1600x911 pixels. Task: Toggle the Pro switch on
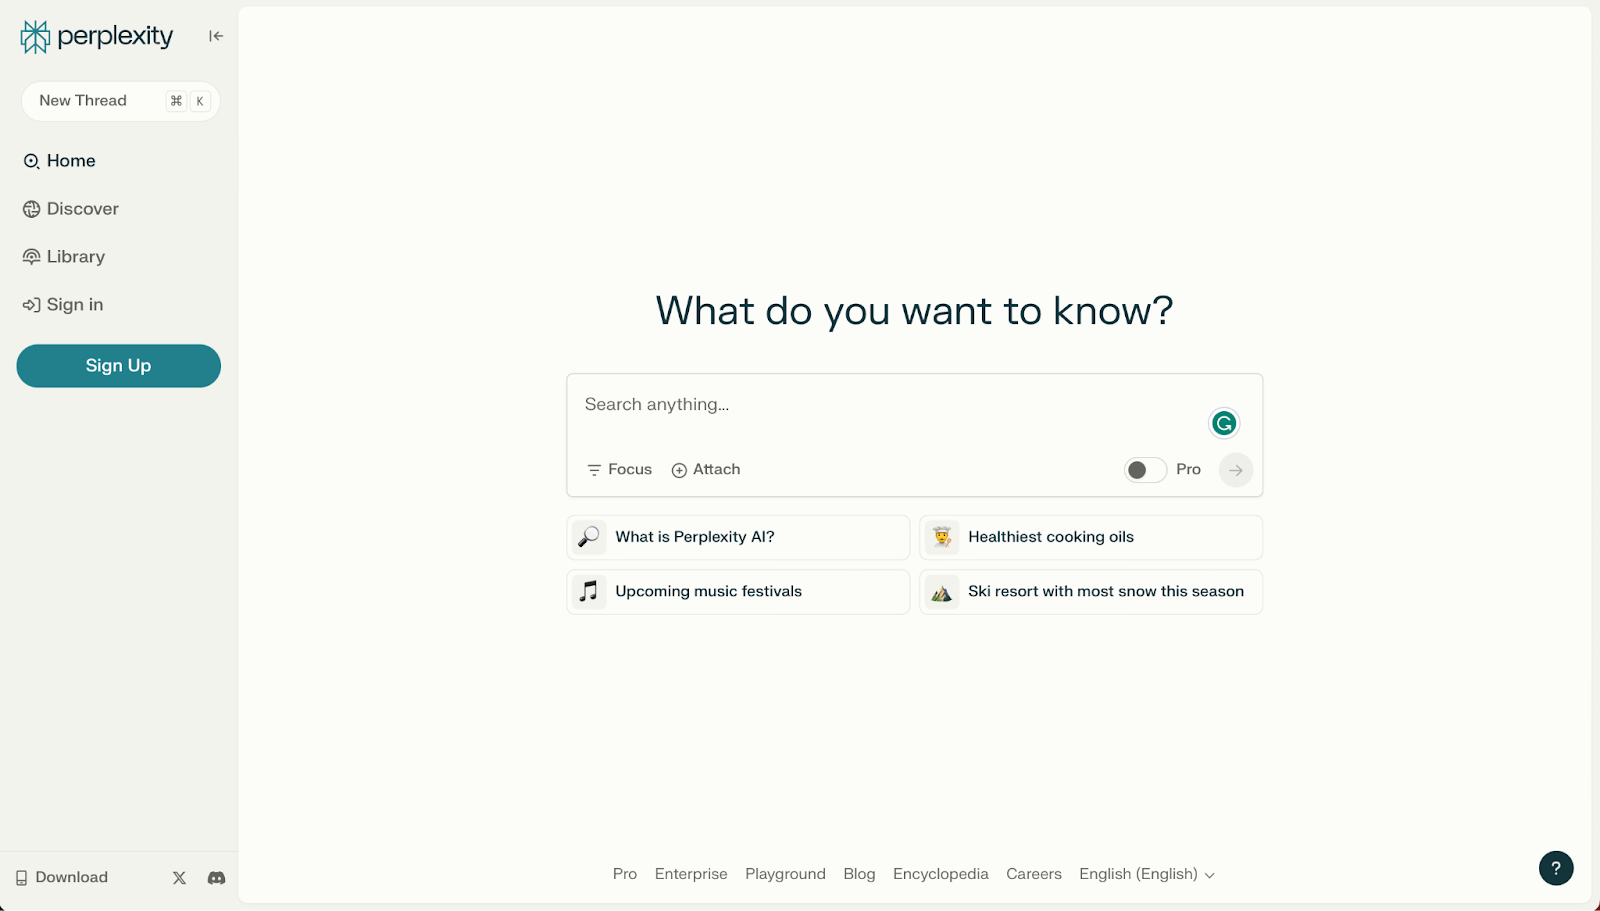1145,470
